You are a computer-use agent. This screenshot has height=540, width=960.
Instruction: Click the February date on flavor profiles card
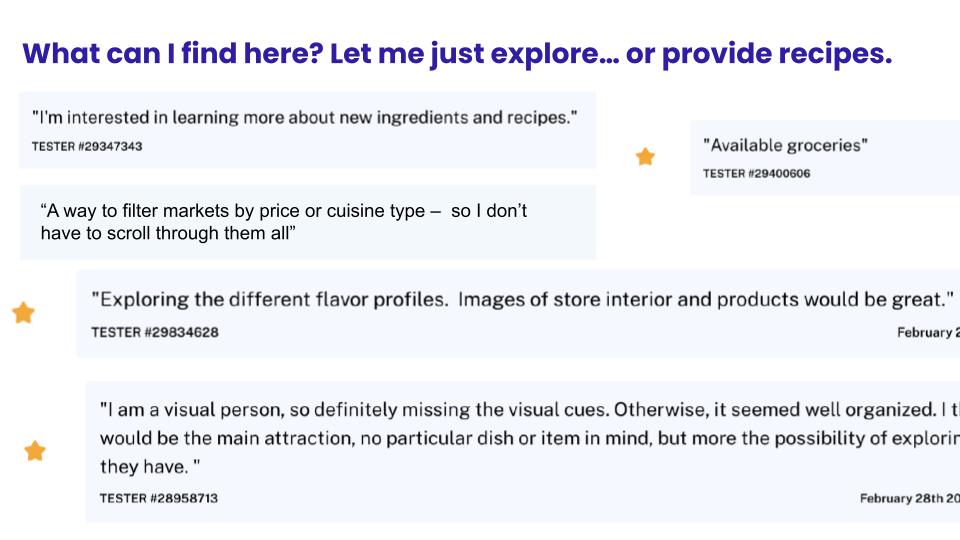[928, 332]
